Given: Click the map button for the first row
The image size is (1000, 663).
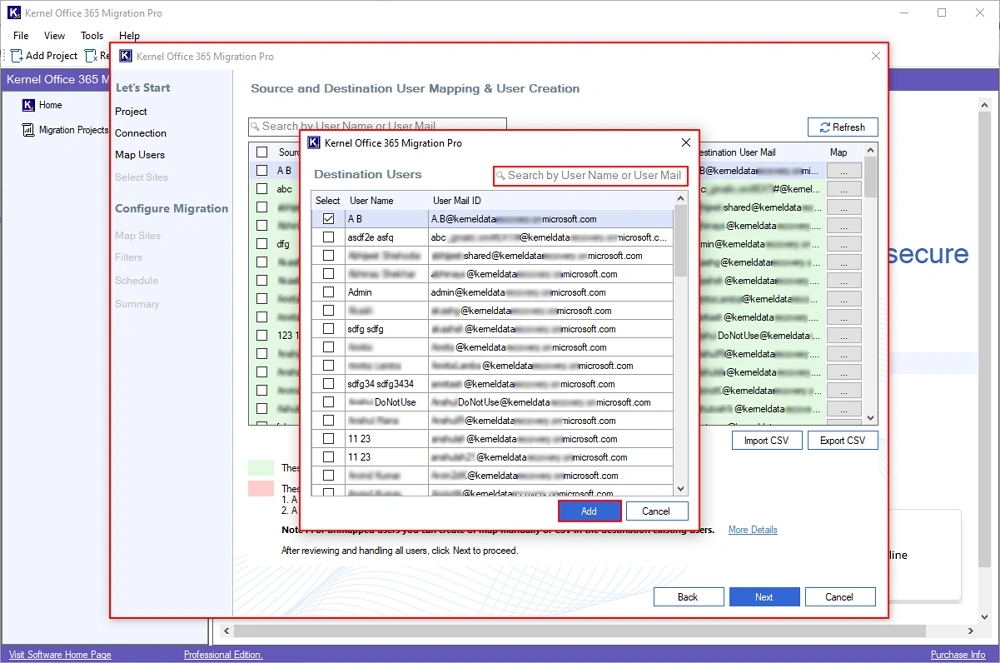Looking at the screenshot, I should point(844,171).
